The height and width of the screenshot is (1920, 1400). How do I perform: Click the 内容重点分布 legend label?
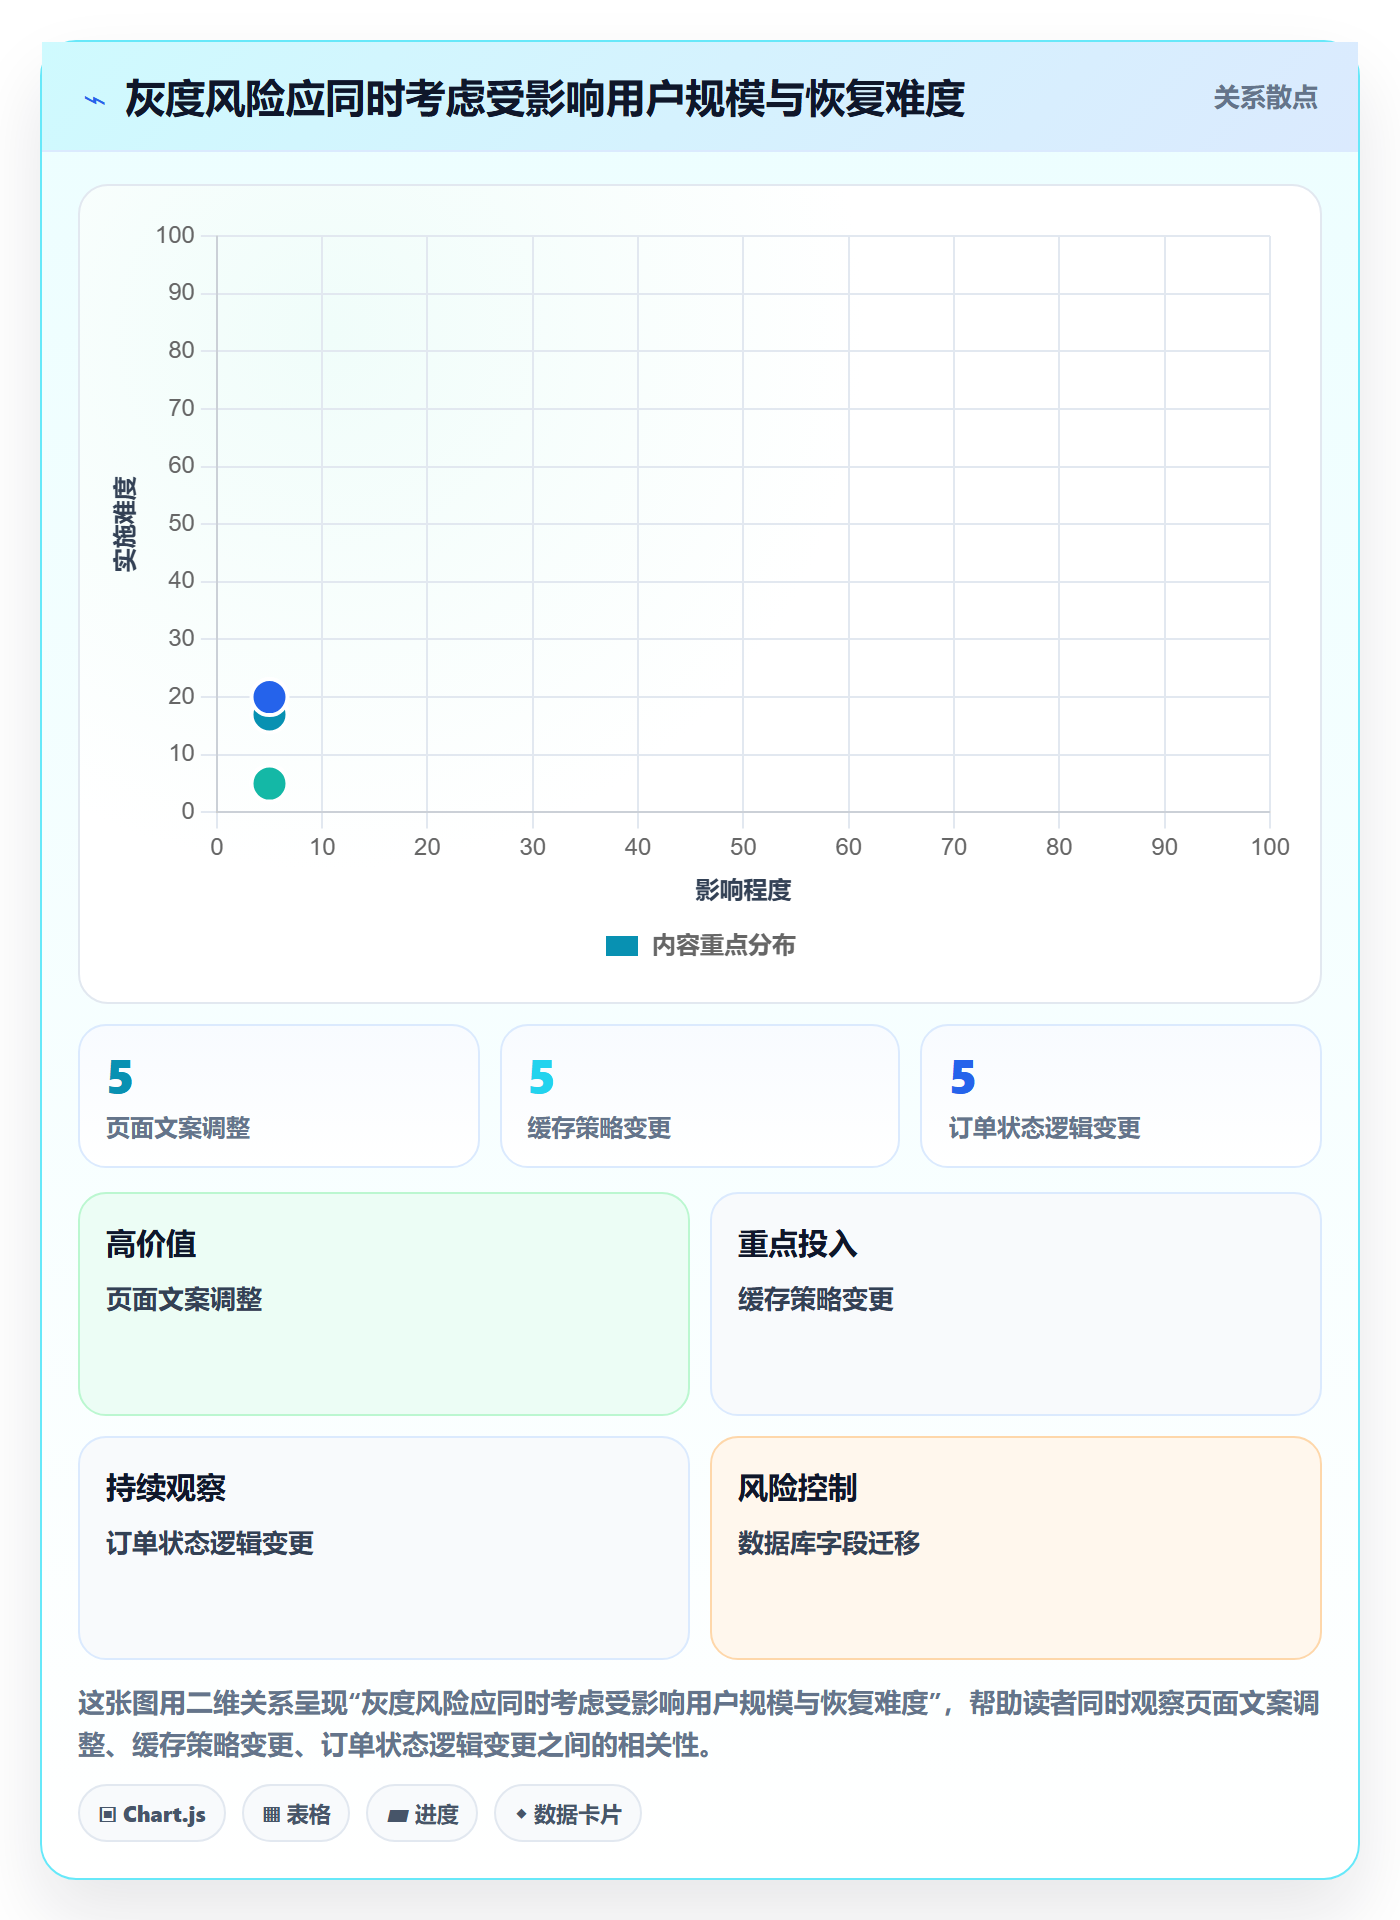[723, 946]
